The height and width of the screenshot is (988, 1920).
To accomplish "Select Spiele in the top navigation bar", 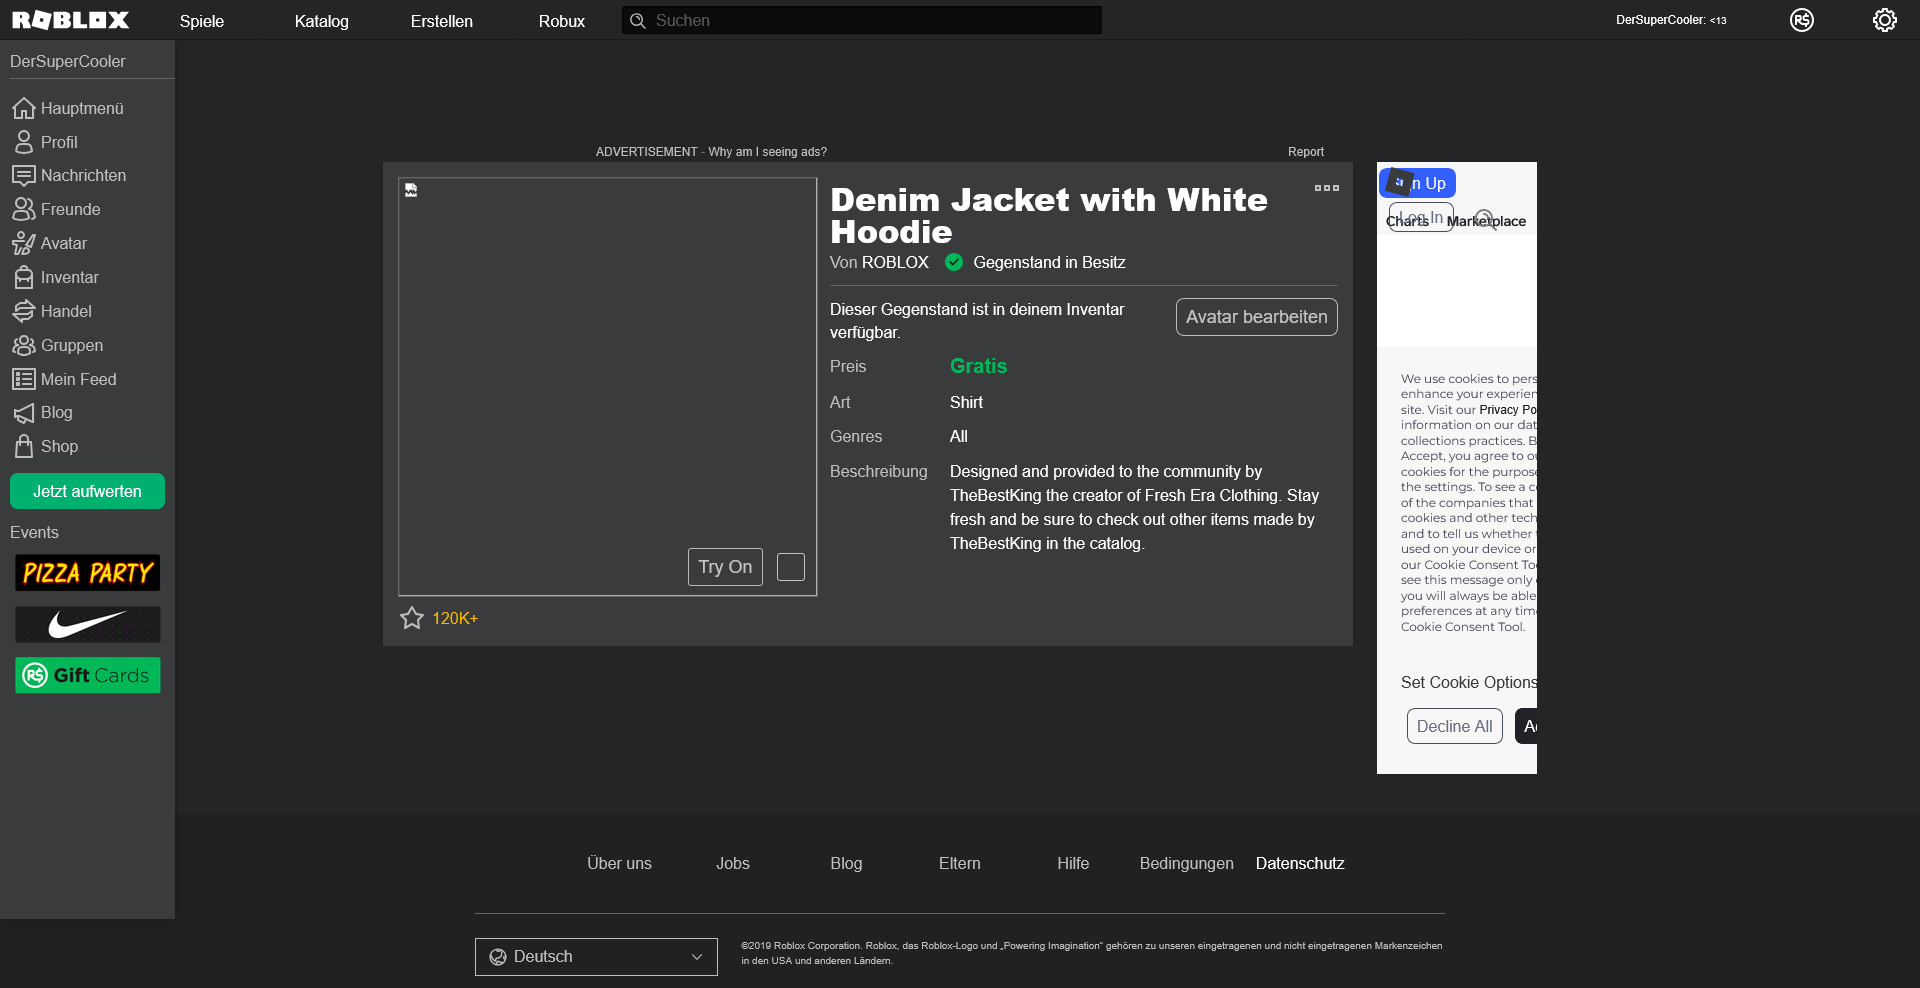I will [x=201, y=21].
